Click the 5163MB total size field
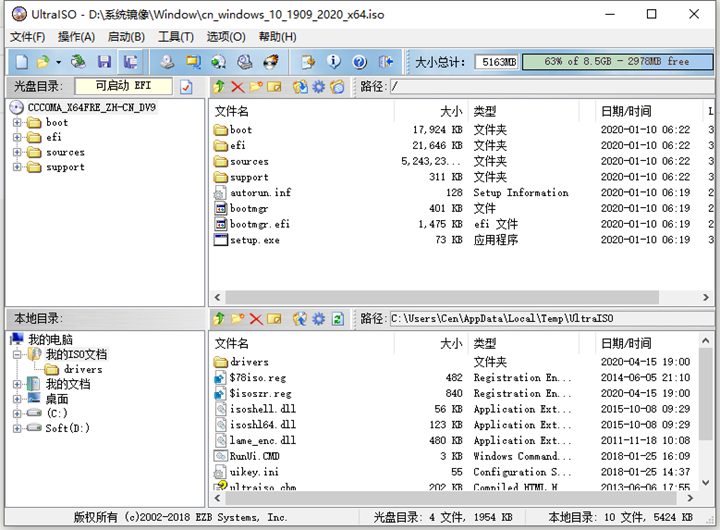The image size is (720, 530). 497,62
